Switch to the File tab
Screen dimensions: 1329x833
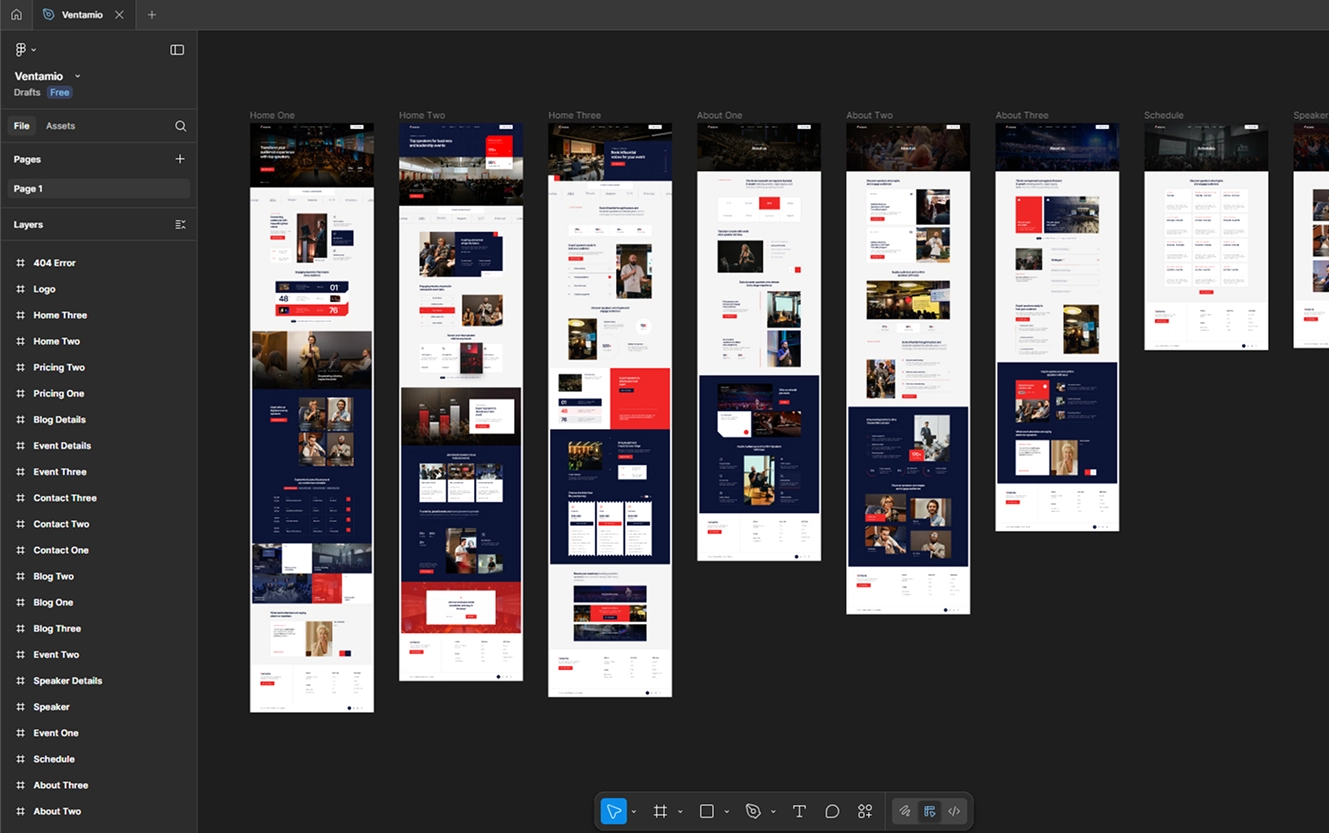(x=21, y=126)
